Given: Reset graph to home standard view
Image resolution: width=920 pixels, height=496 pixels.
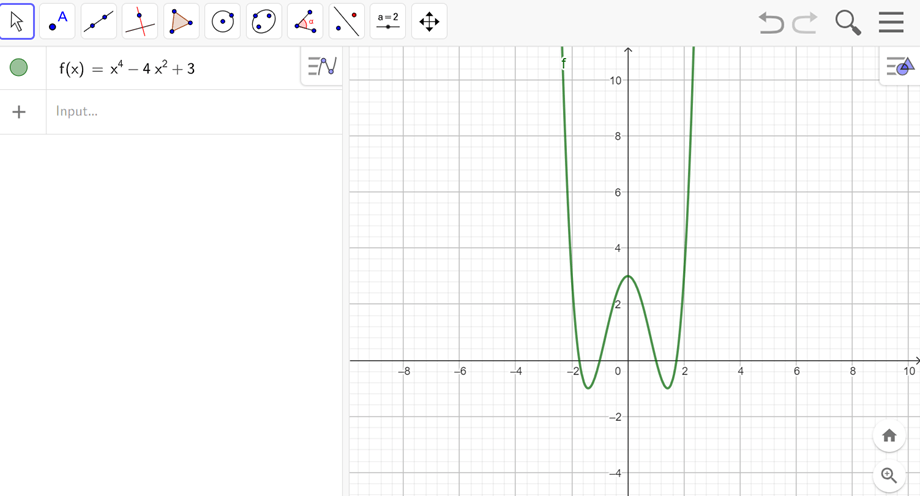Looking at the screenshot, I should (x=889, y=436).
